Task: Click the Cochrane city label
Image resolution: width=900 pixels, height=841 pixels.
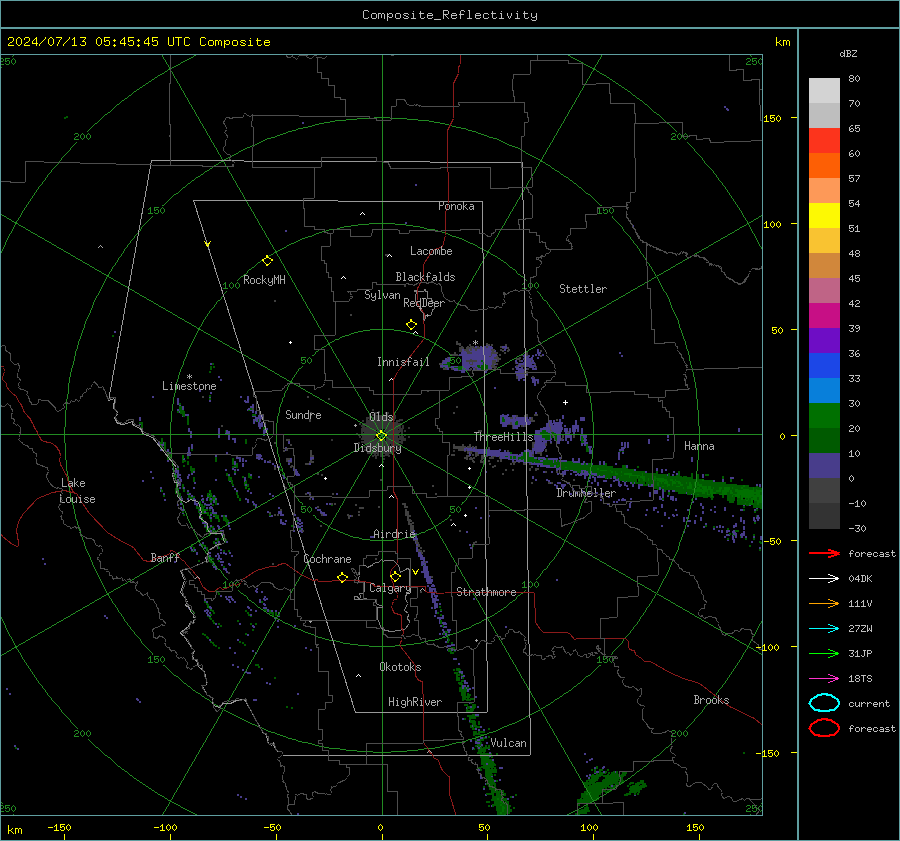Action: coord(327,559)
